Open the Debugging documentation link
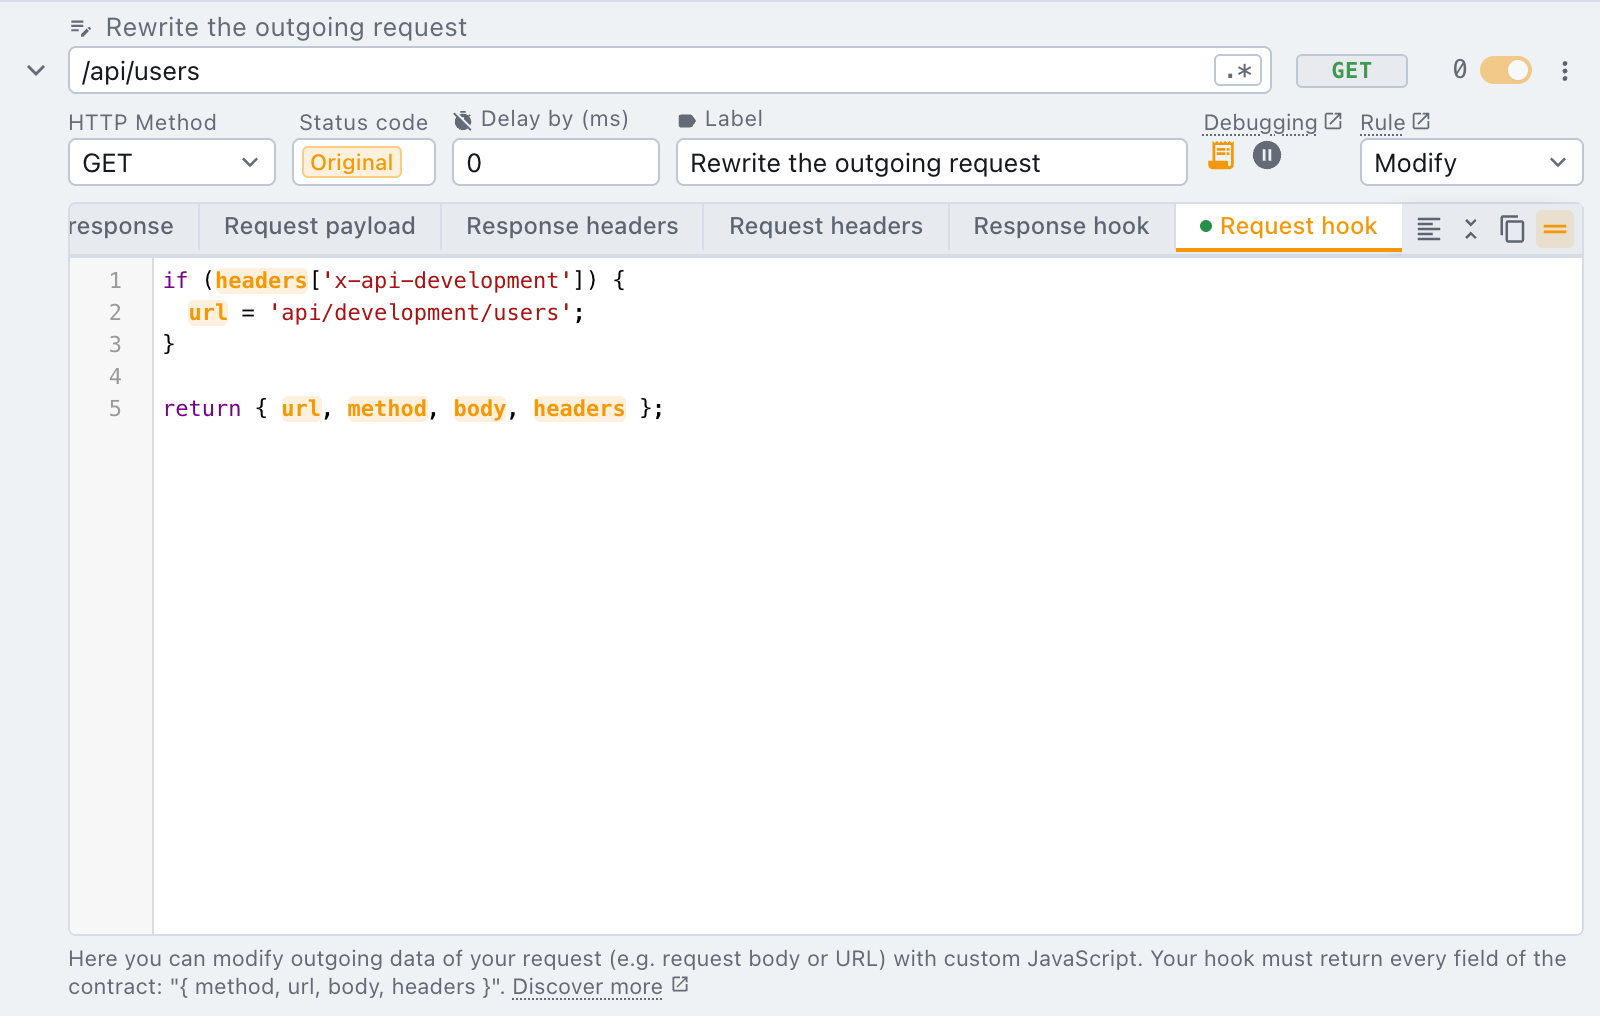The height and width of the screenshot is (1016, 1600). [1272, 122]
